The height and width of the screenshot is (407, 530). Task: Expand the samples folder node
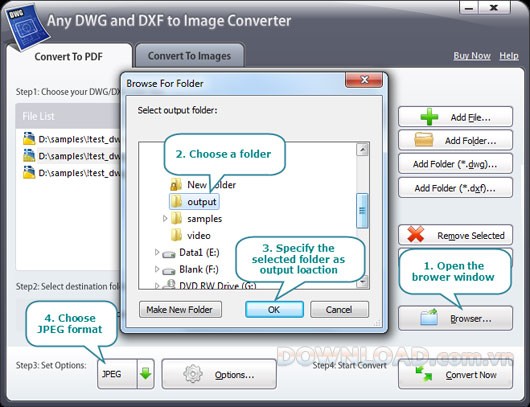point(165,218)
